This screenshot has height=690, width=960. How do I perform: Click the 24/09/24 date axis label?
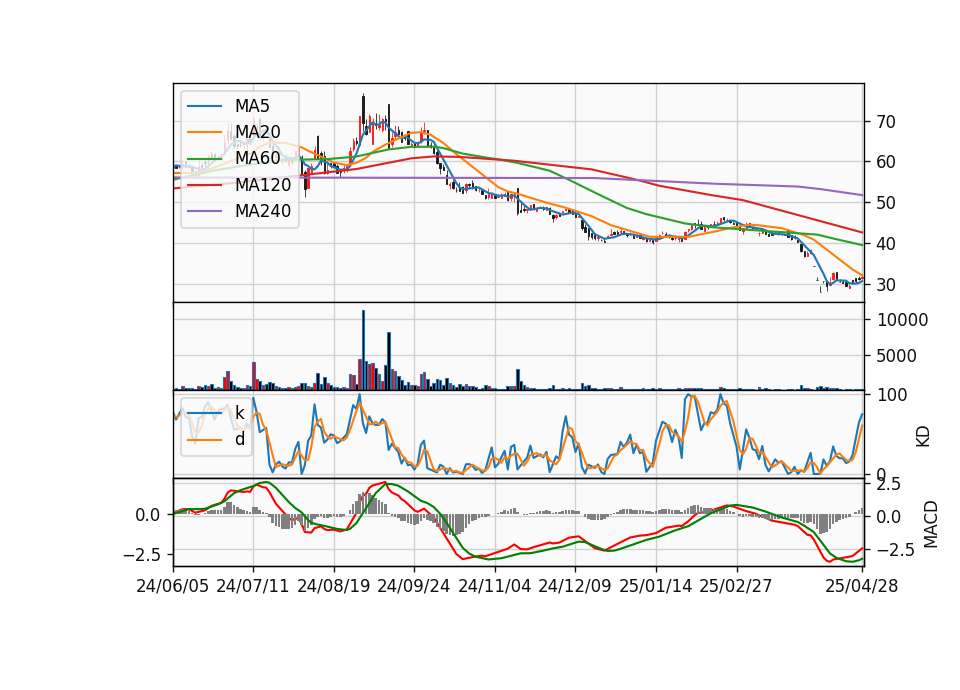(414, 586)
